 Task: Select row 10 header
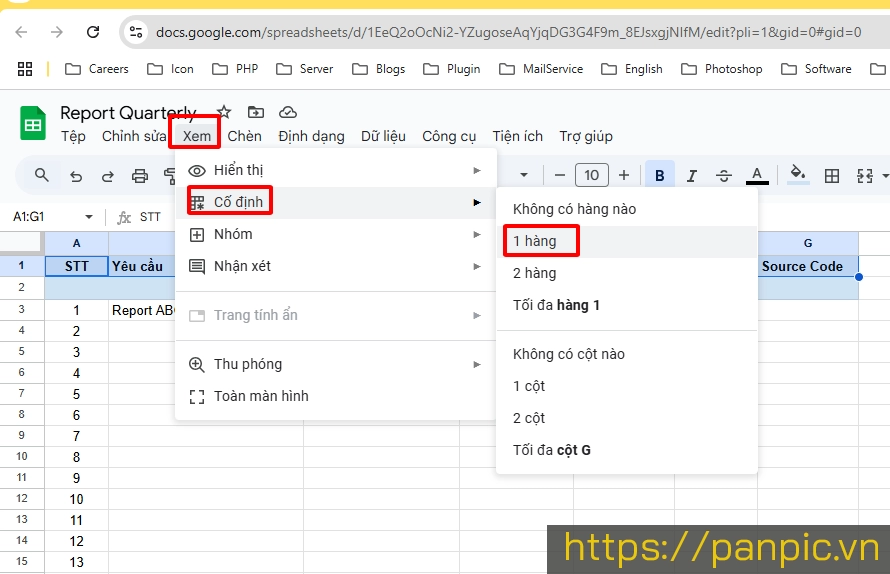click(22, 456)
